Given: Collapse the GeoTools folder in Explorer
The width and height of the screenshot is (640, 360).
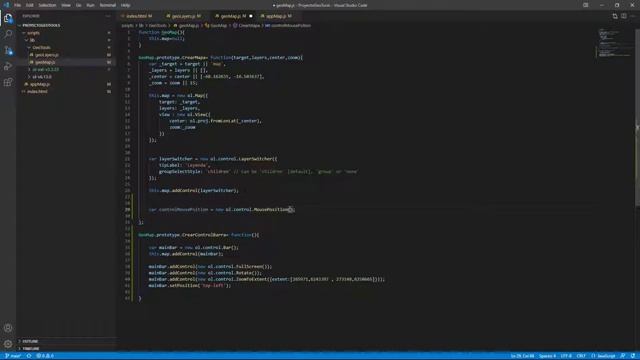Looking at the screenshot, I should 41,48.
